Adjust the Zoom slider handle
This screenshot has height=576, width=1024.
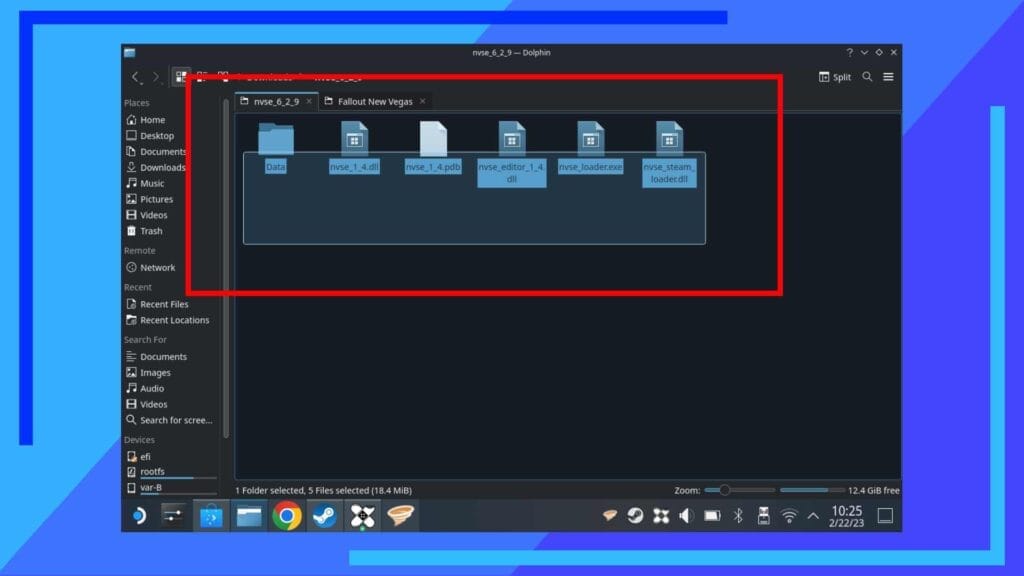coord(724,490)
